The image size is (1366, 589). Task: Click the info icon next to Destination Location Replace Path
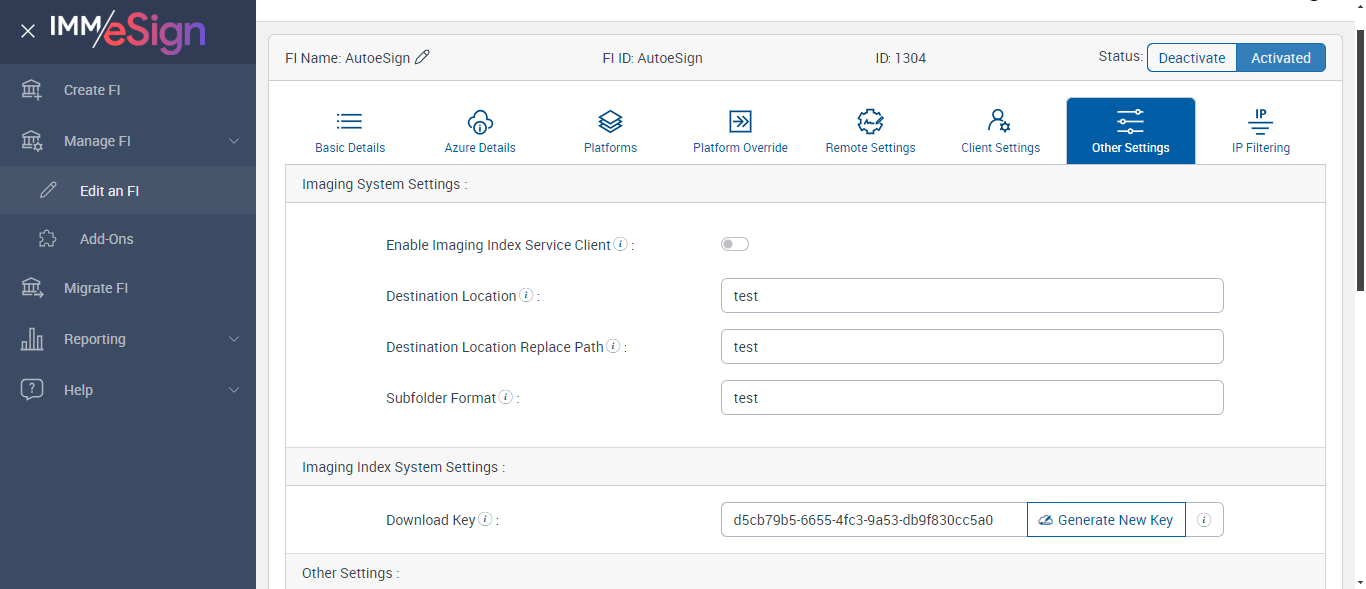613,347
